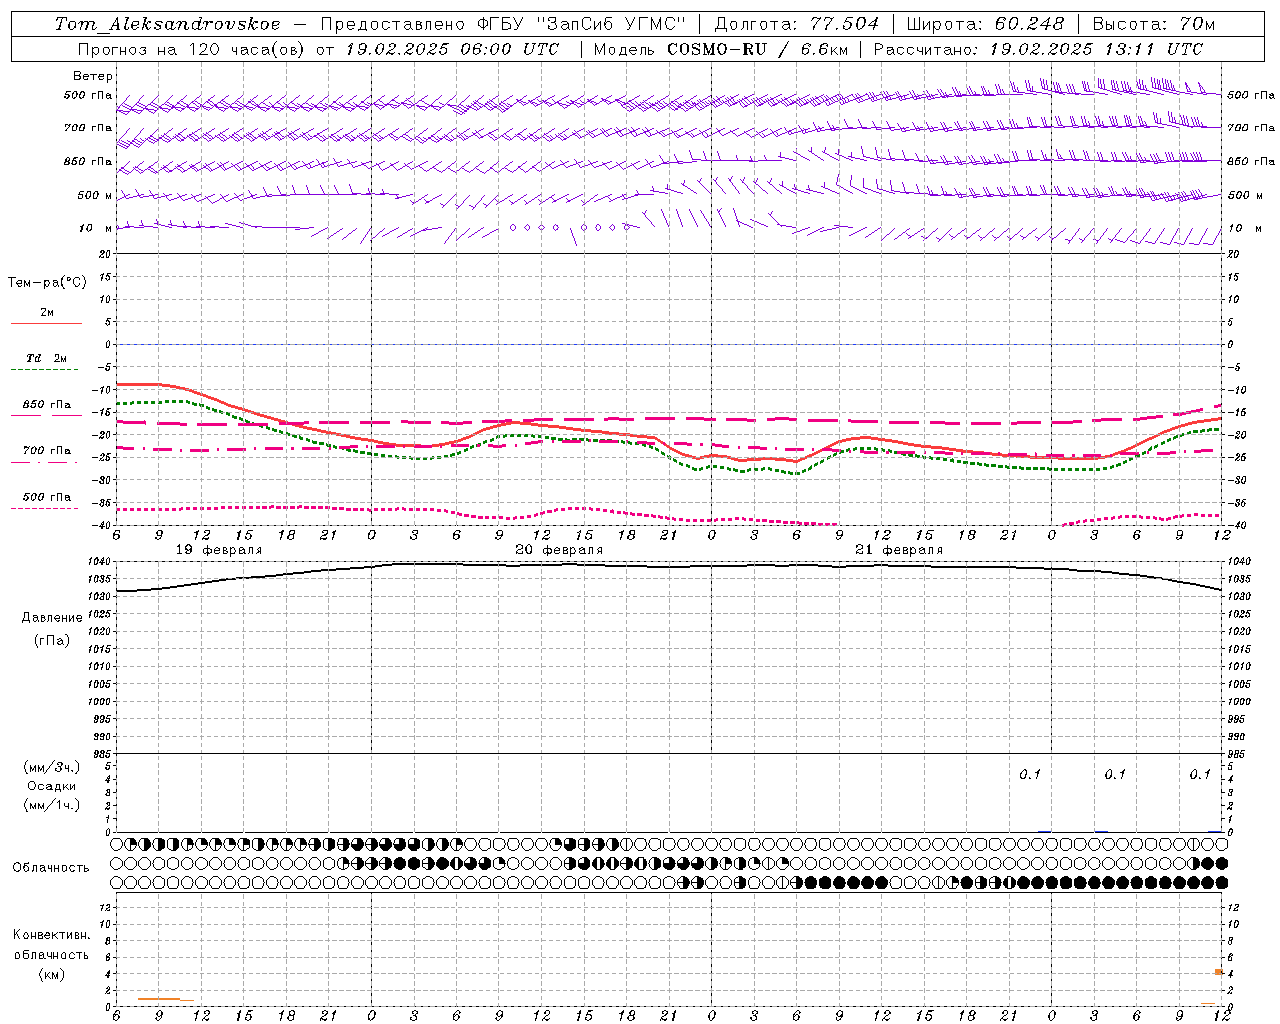Click the '10 м' wind level label on left

96,229
